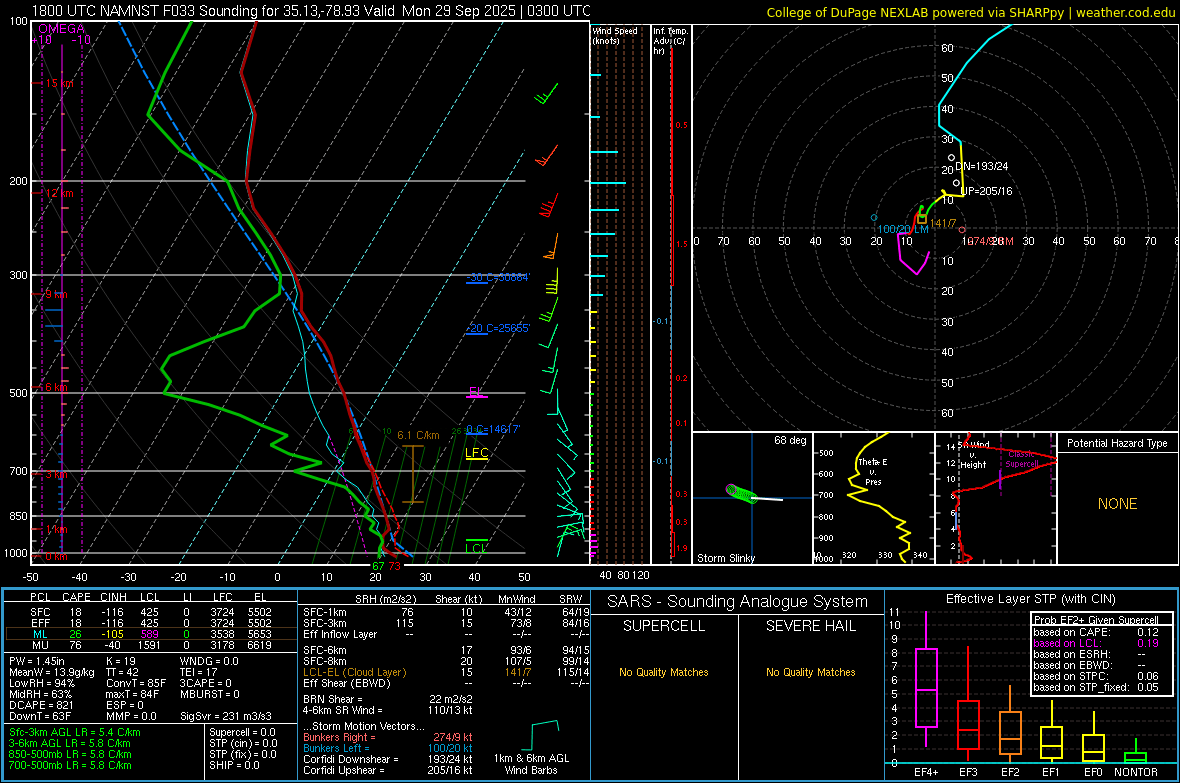Click the magenta EL label at 500 mb
The width and height of the screenshot is (1180, 783).
(476, 392)
